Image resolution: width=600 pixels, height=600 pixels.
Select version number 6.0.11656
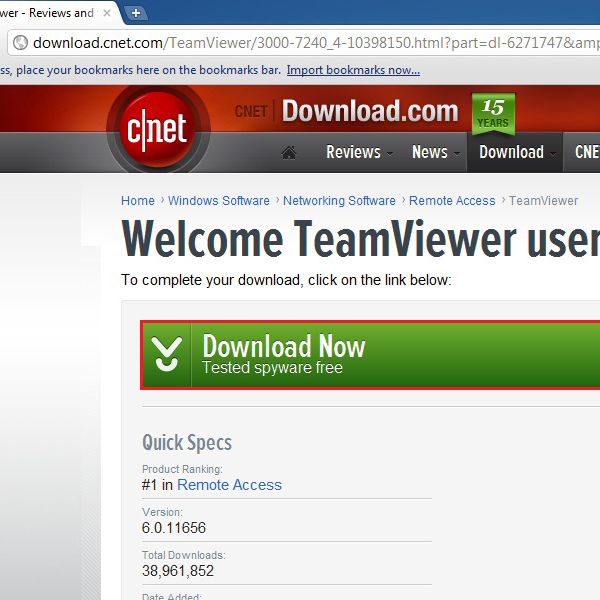[174, 528]
